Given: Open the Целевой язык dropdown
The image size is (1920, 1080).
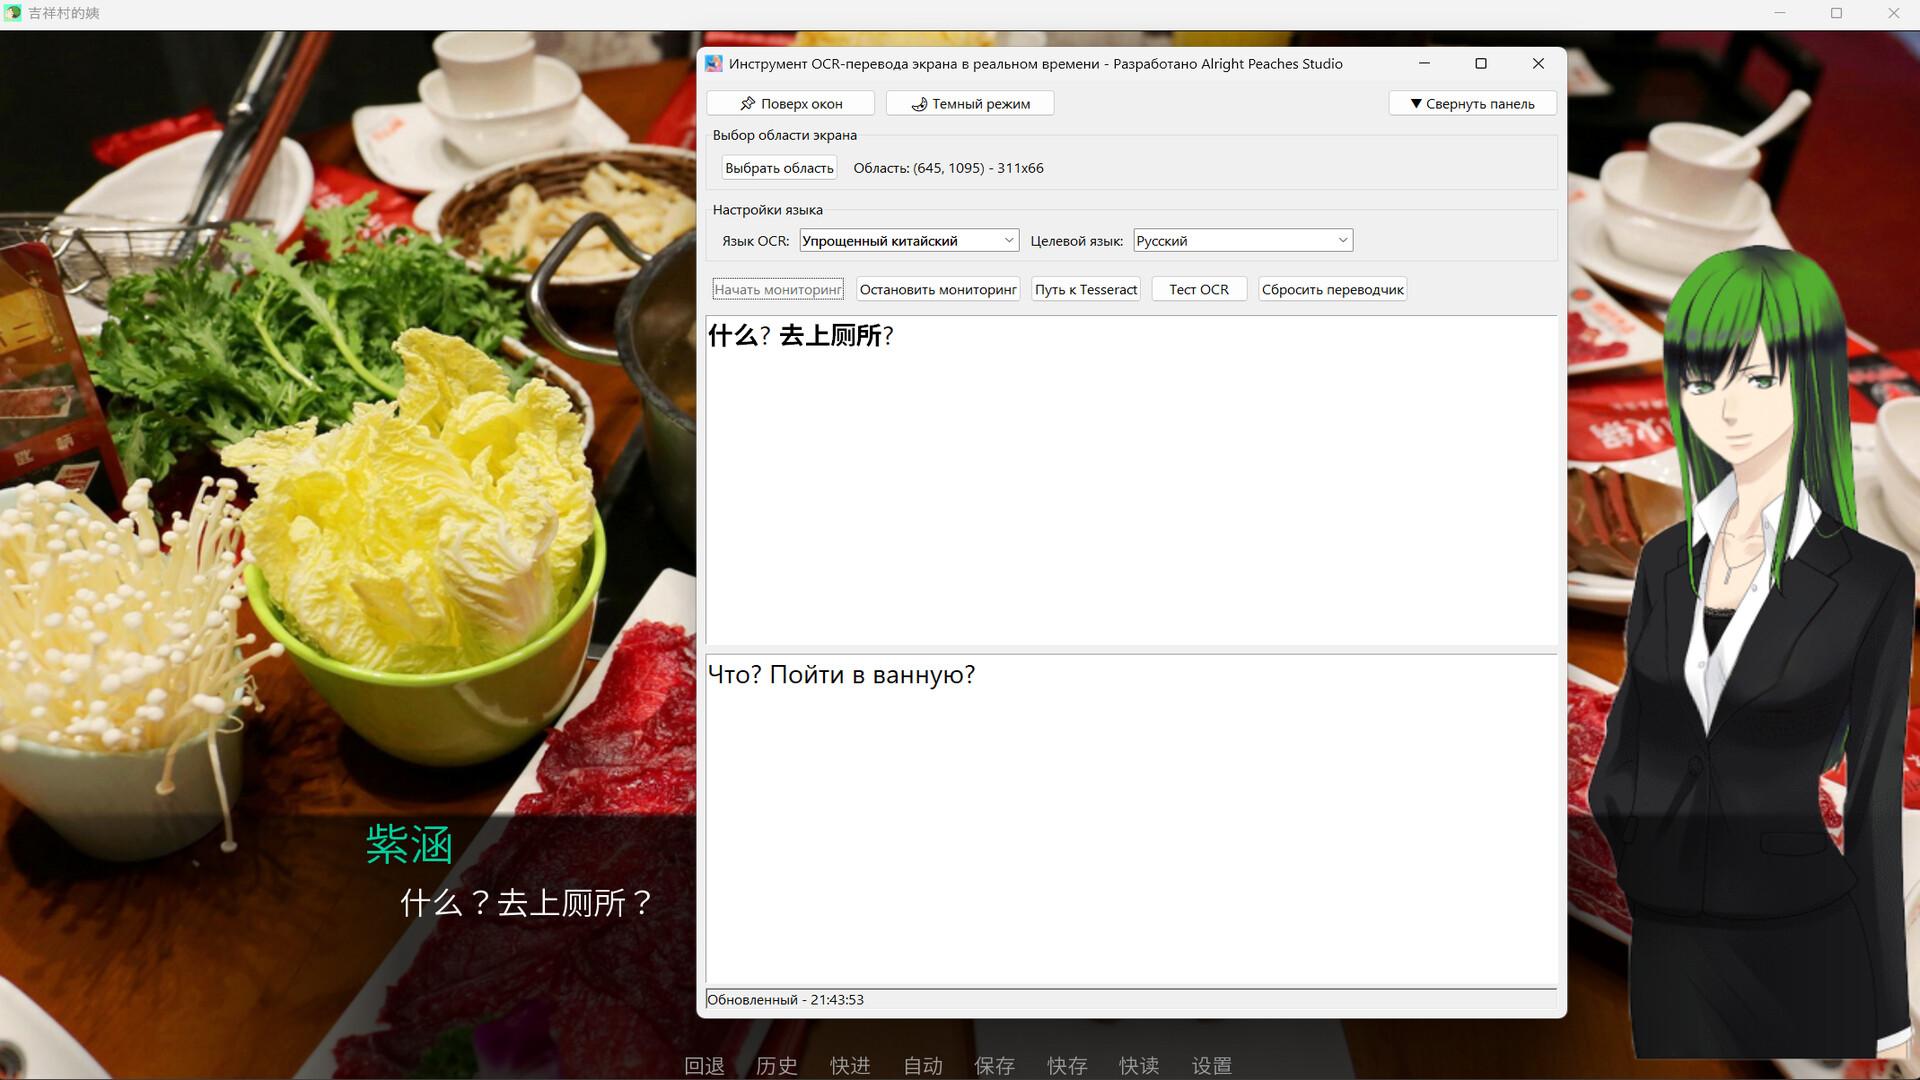Looking at the screenshot, I should click(1241, 240).
